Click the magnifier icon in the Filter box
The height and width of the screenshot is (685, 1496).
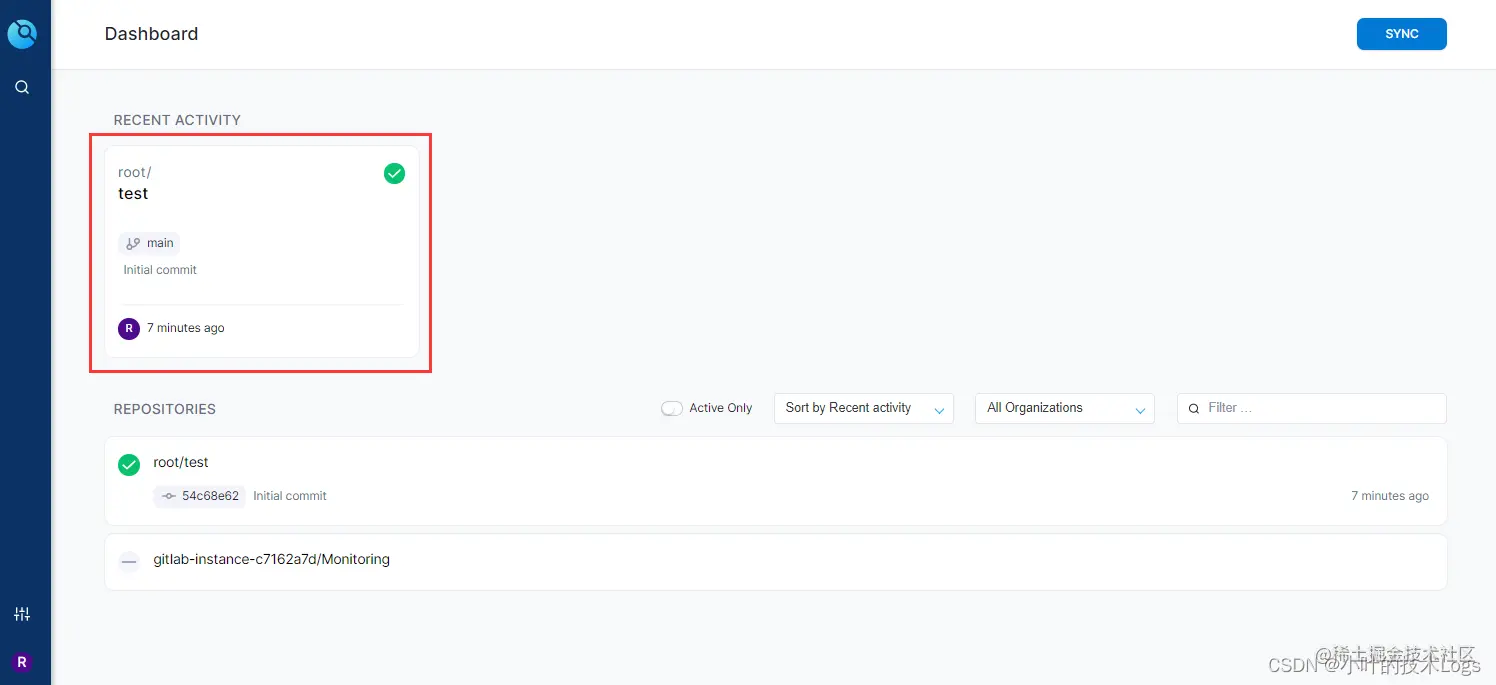click(1194, 409)
